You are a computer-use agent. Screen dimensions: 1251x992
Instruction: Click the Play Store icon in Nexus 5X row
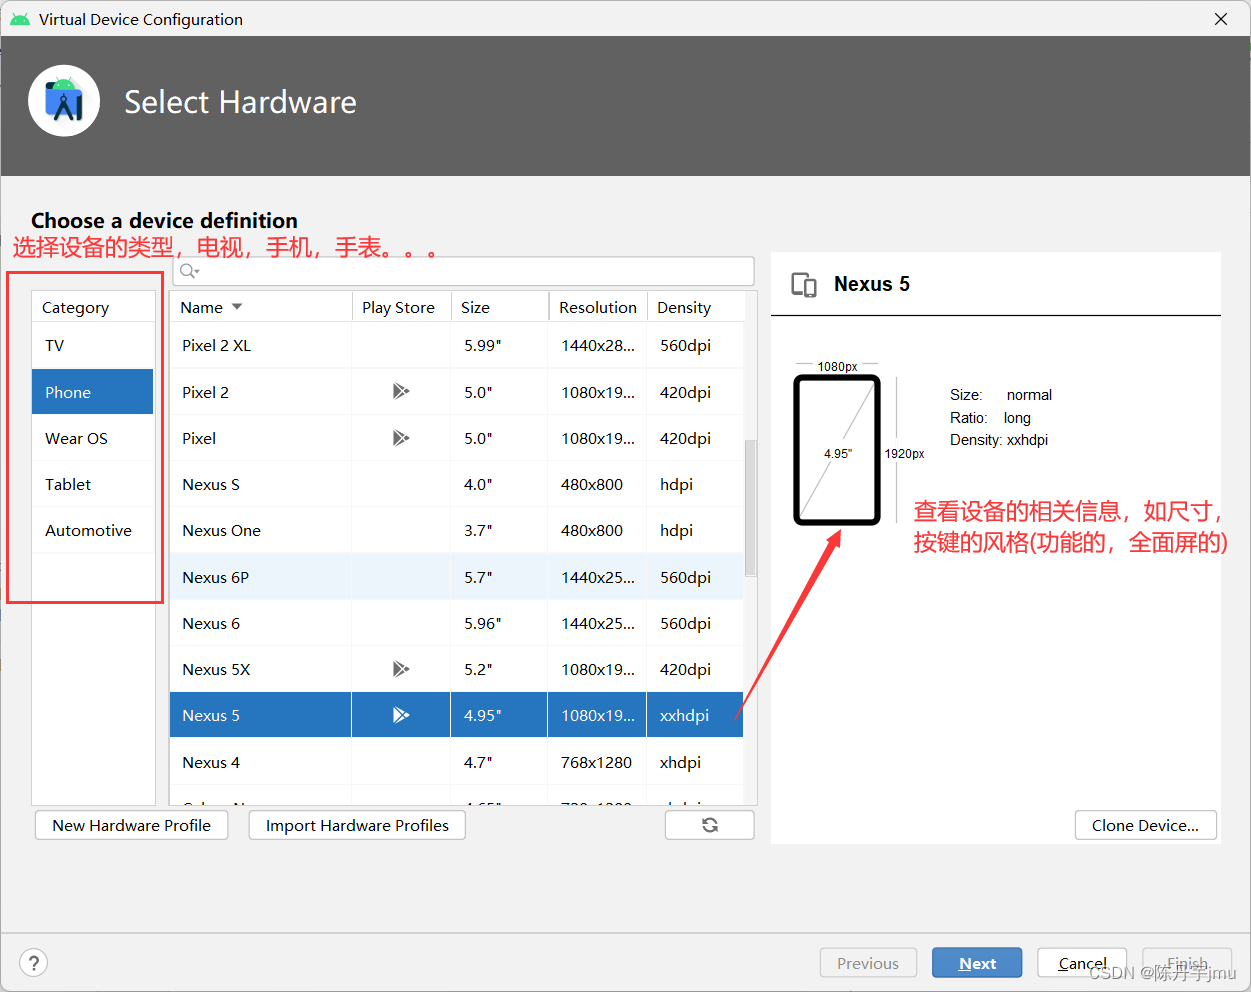click(401, 669)
